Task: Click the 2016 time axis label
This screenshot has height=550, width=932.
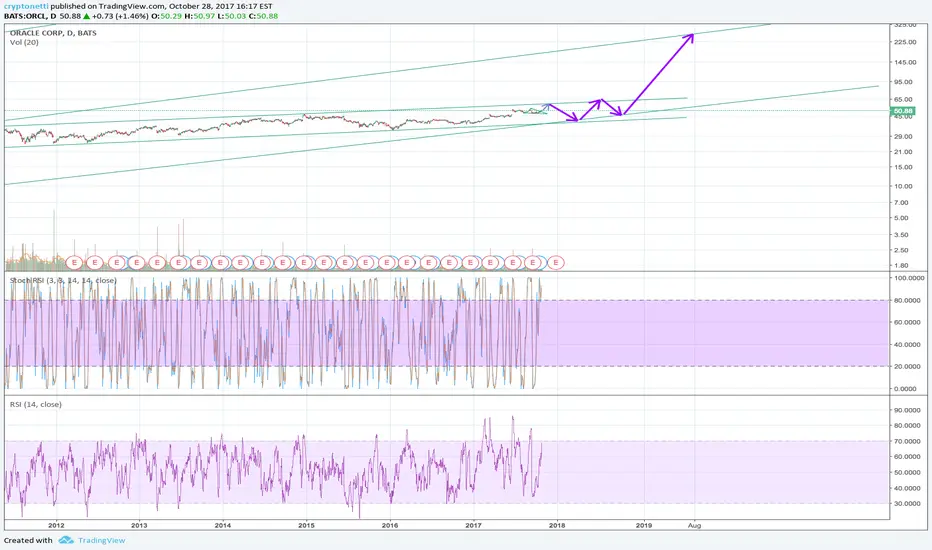Action: [390, 525]
